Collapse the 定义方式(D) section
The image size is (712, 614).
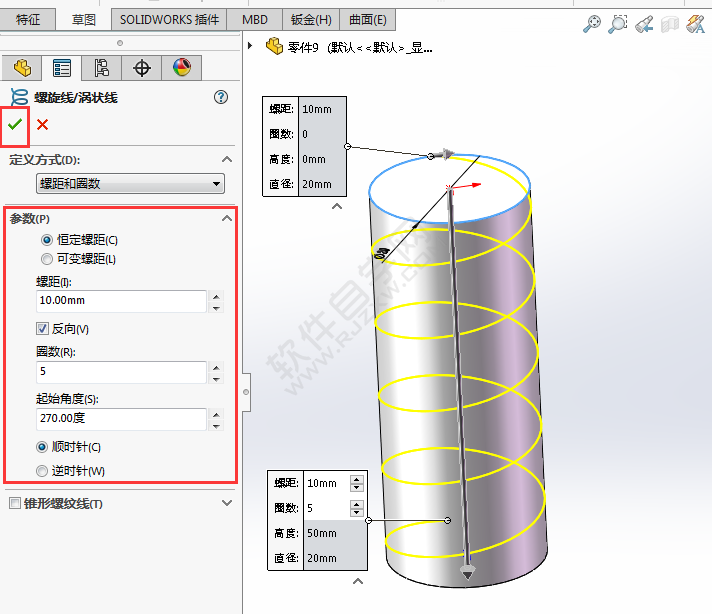pyautogui.click(x=227, y=159)
